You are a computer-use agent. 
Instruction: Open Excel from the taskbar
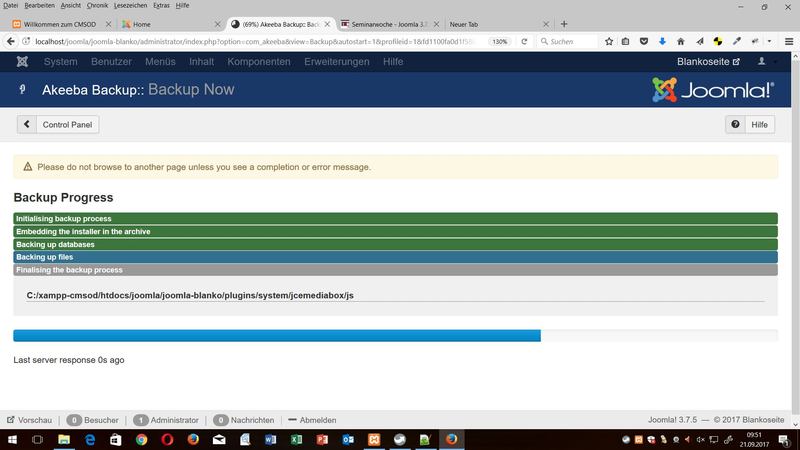click(296, 439)
